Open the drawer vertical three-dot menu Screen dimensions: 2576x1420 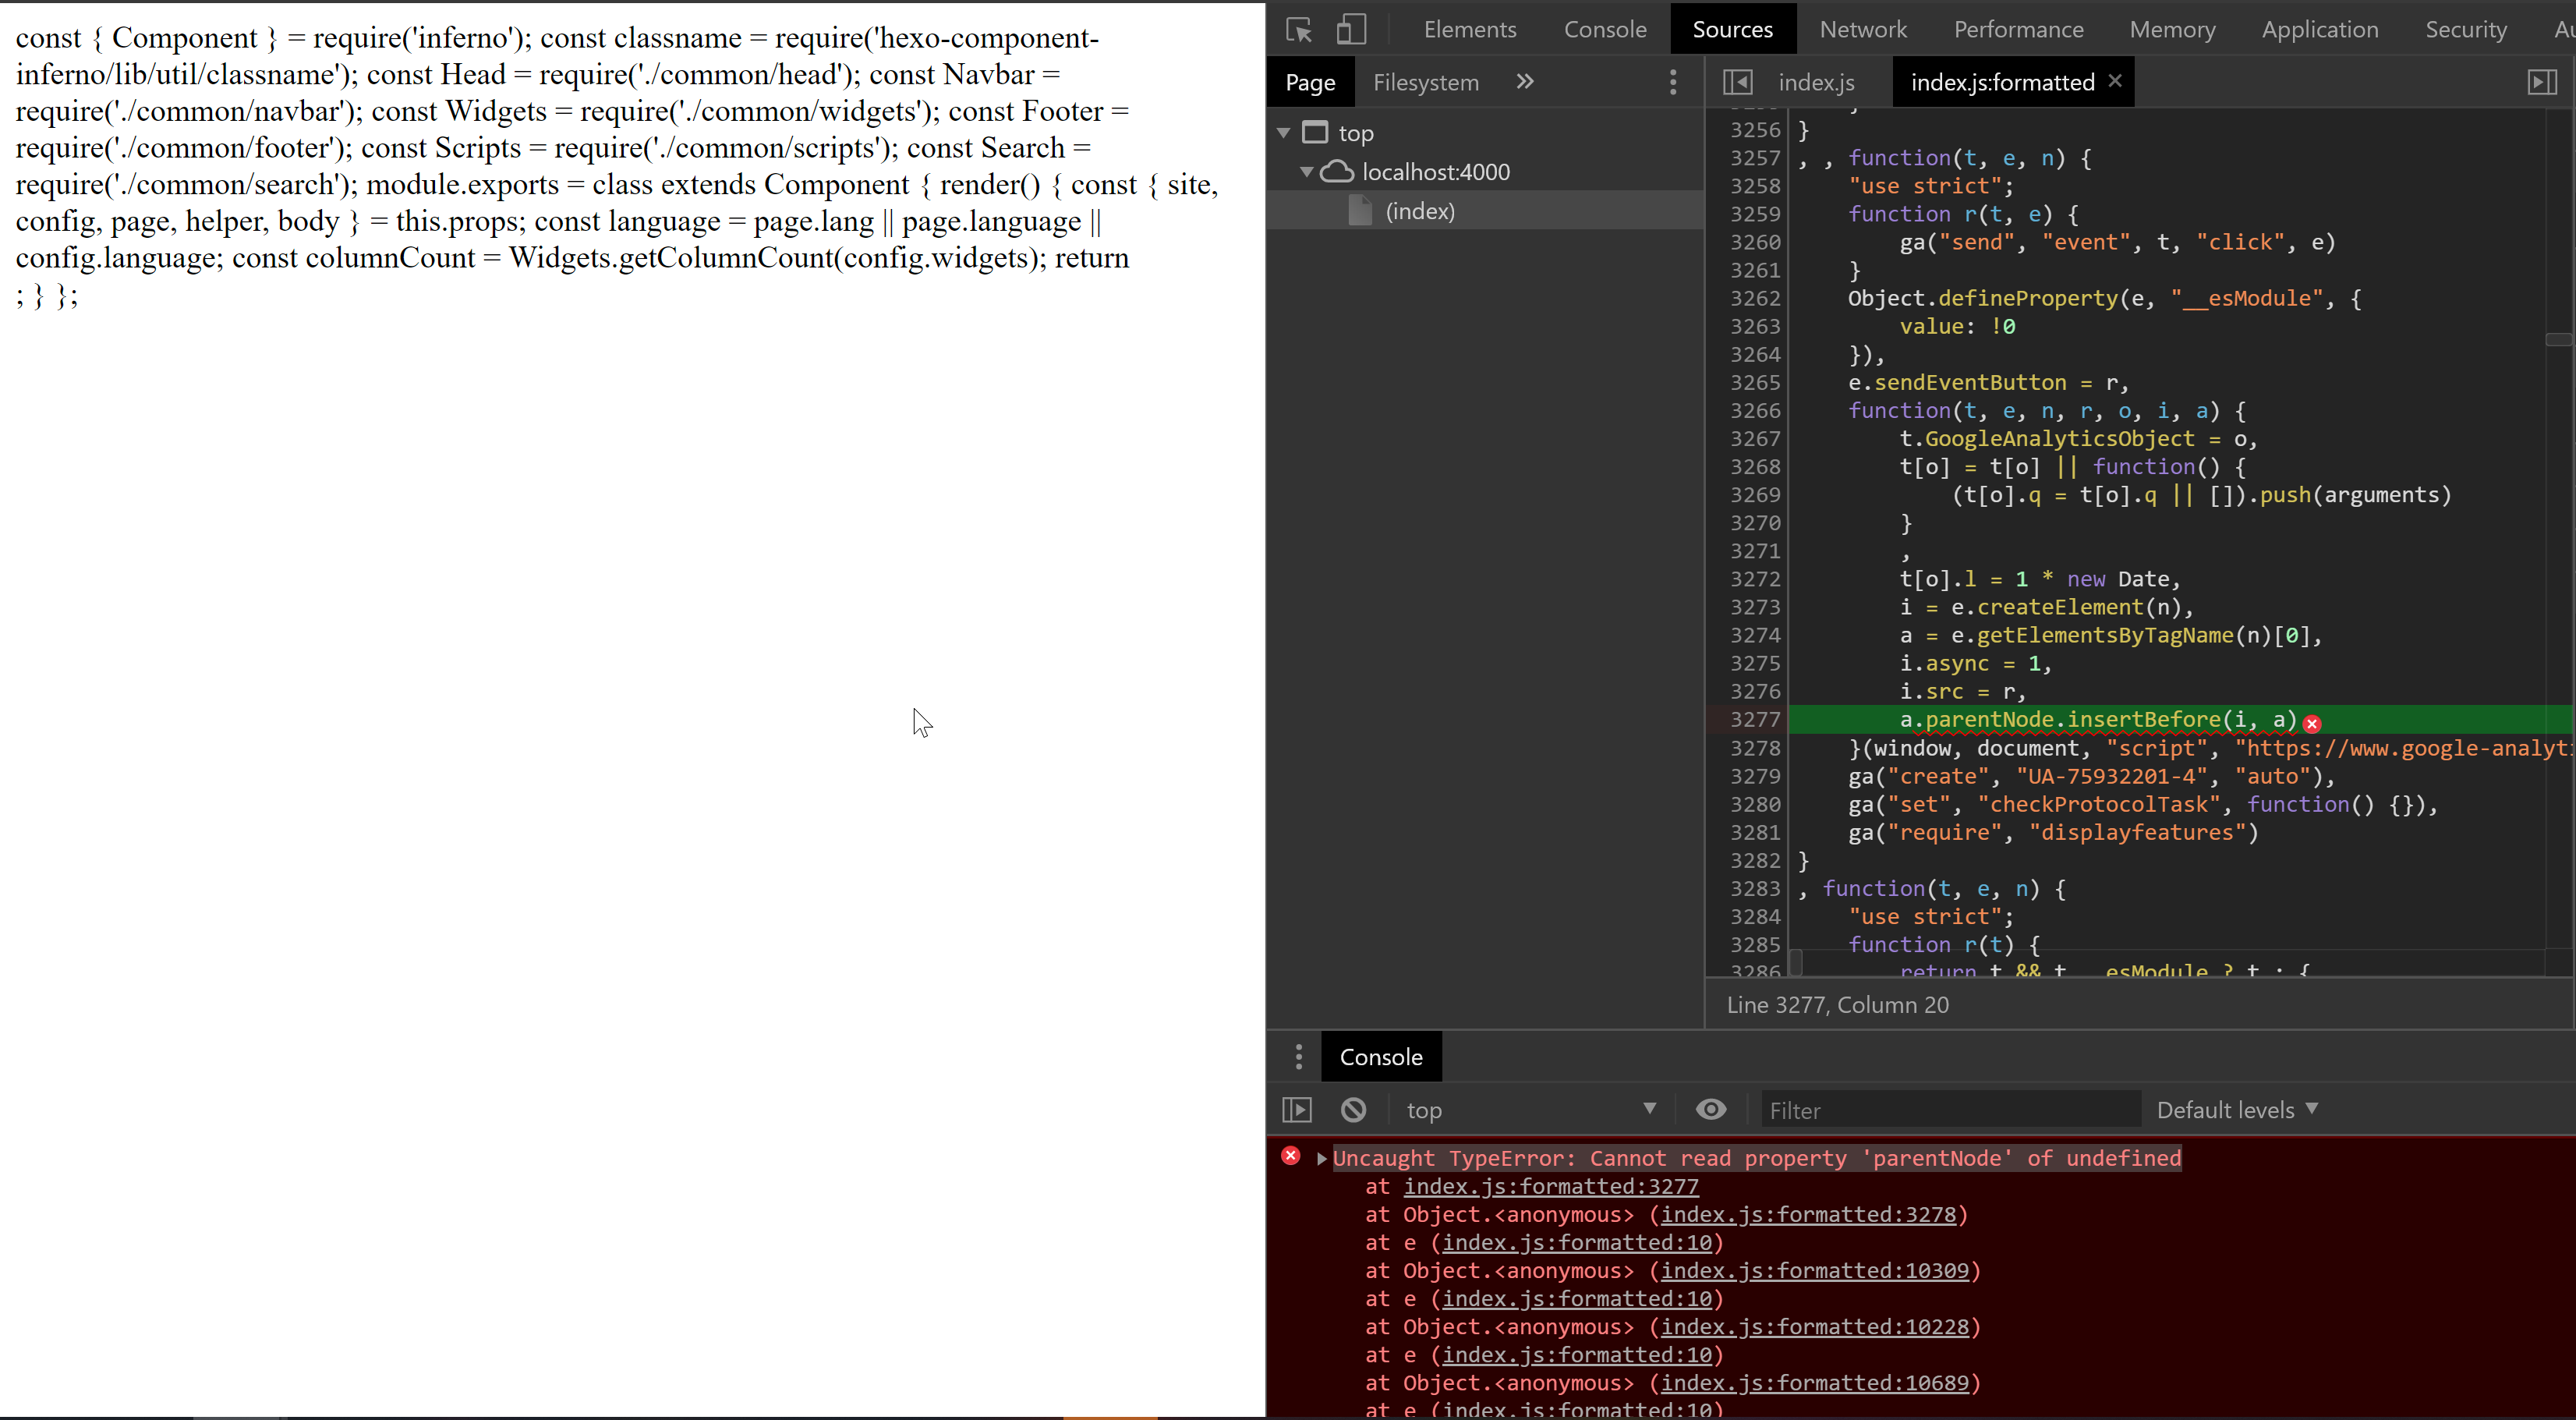coord(1297,1056)
